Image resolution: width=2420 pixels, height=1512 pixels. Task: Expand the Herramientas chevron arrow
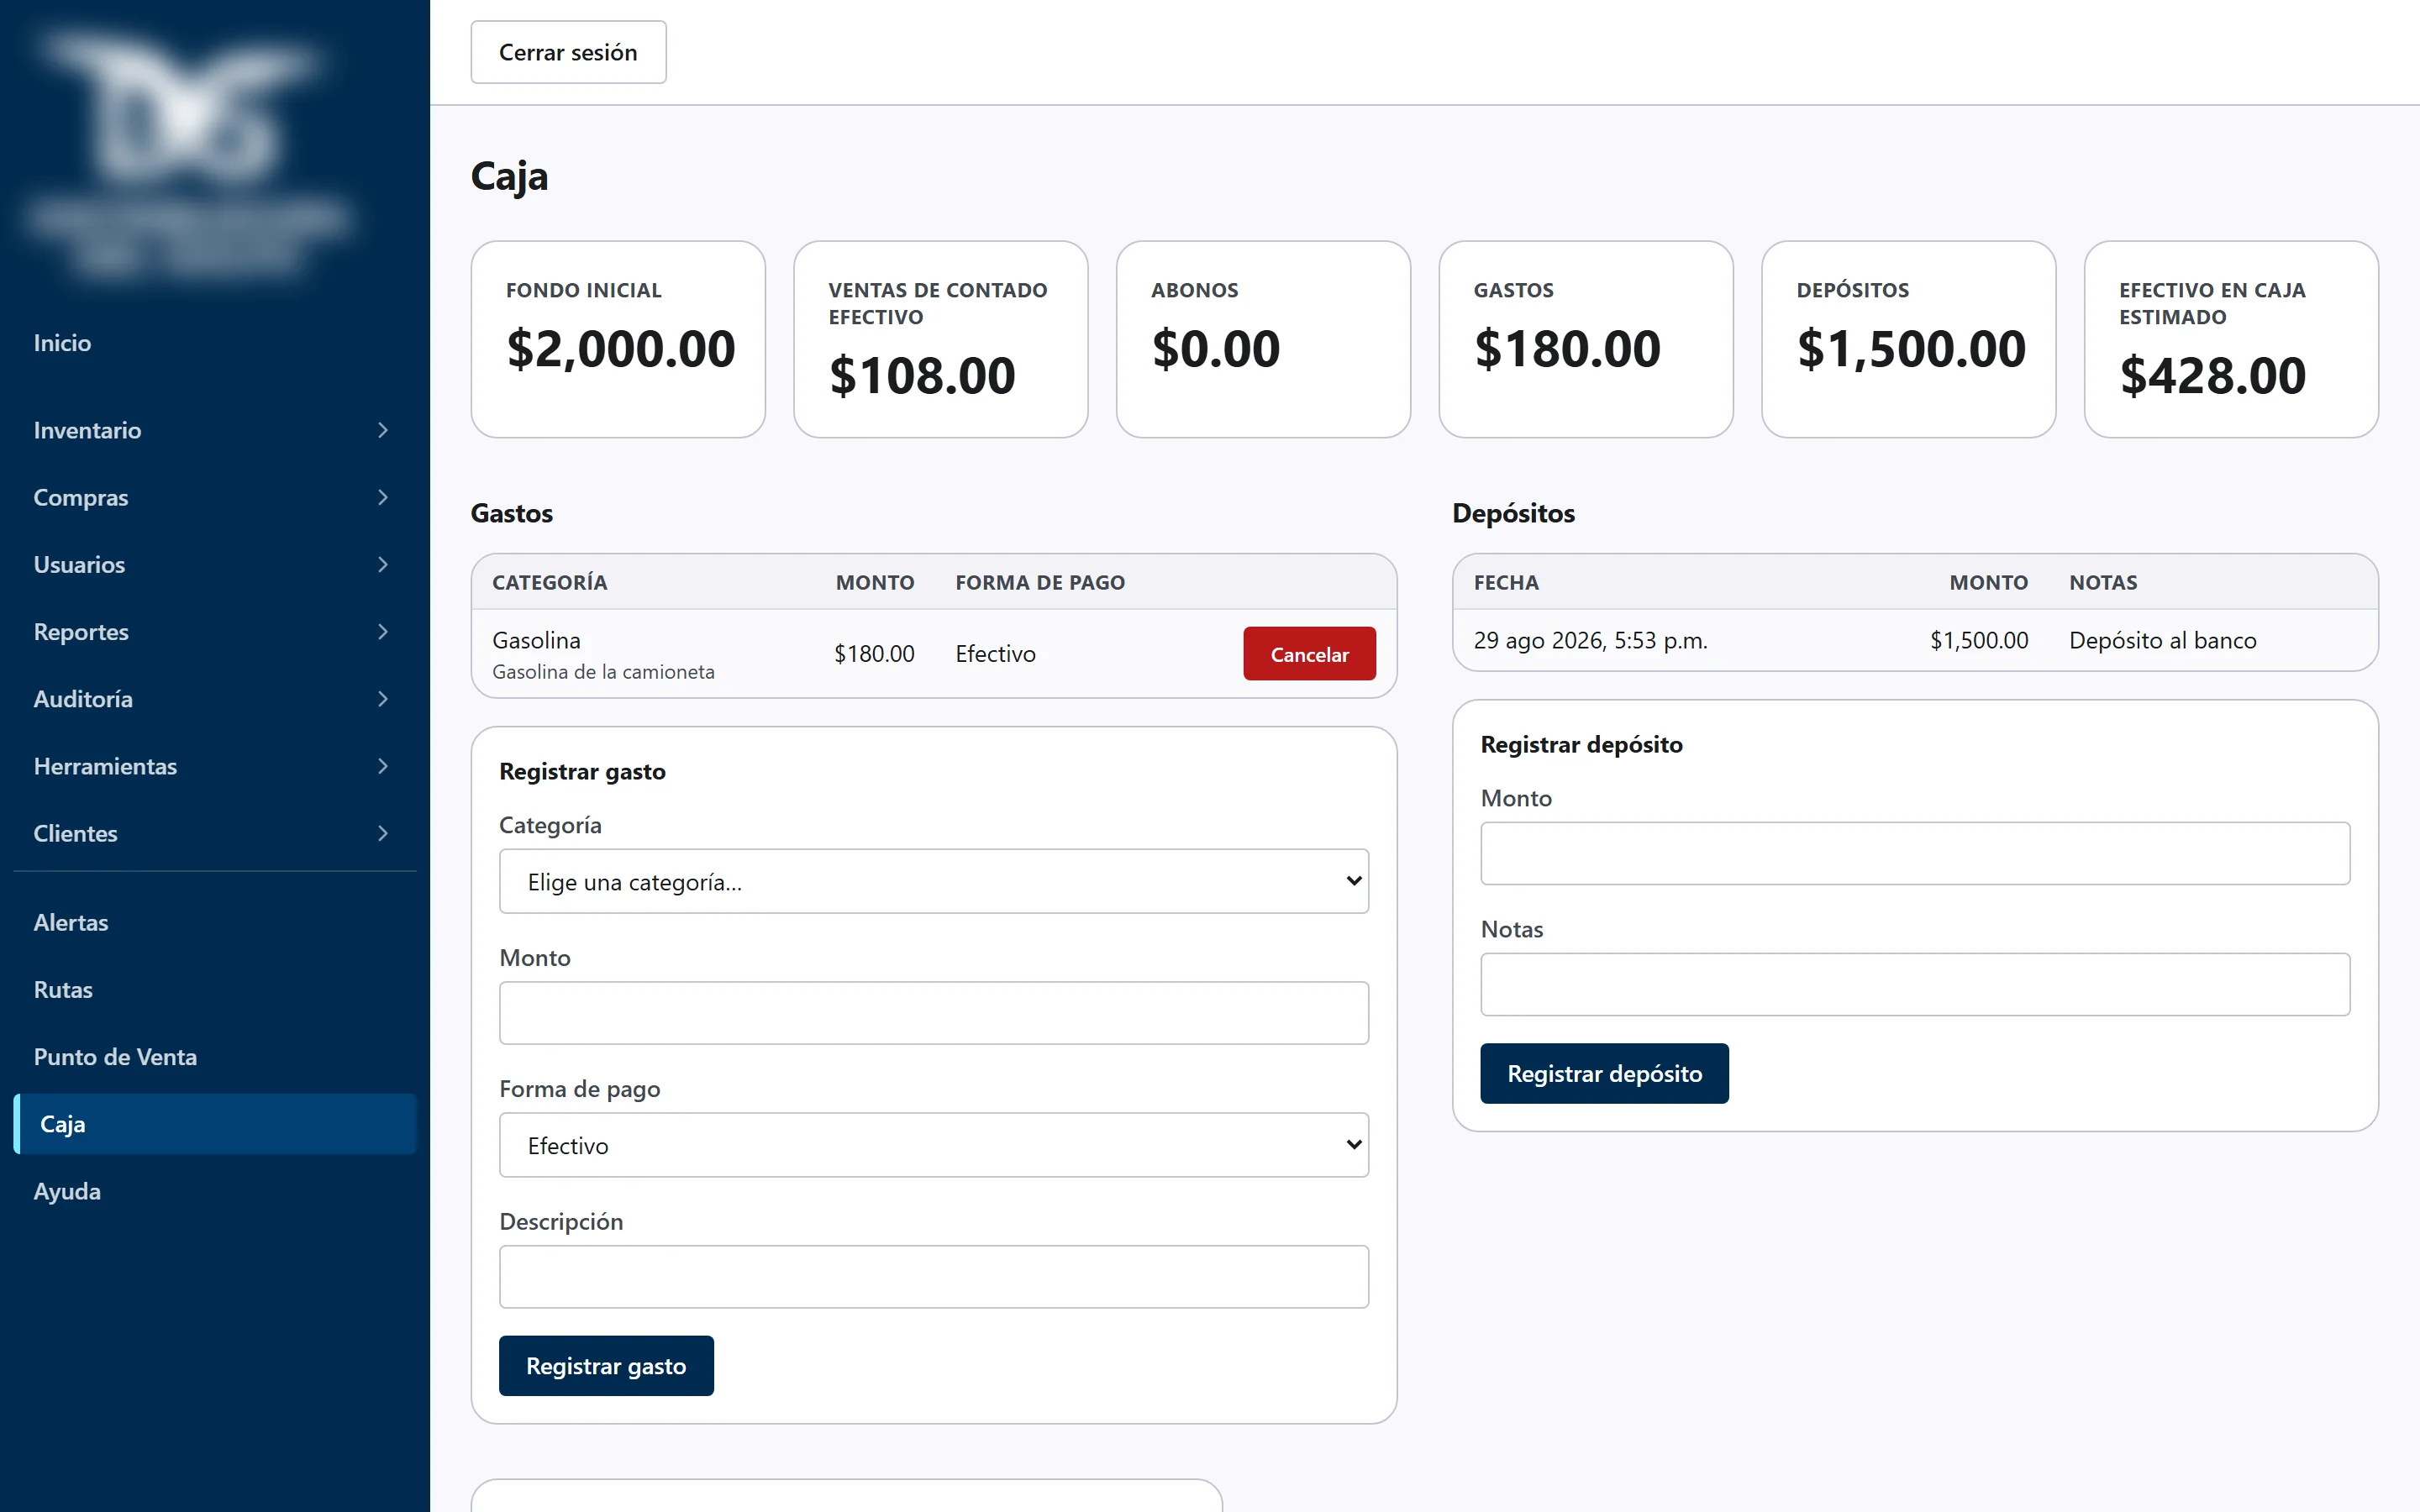382,766
